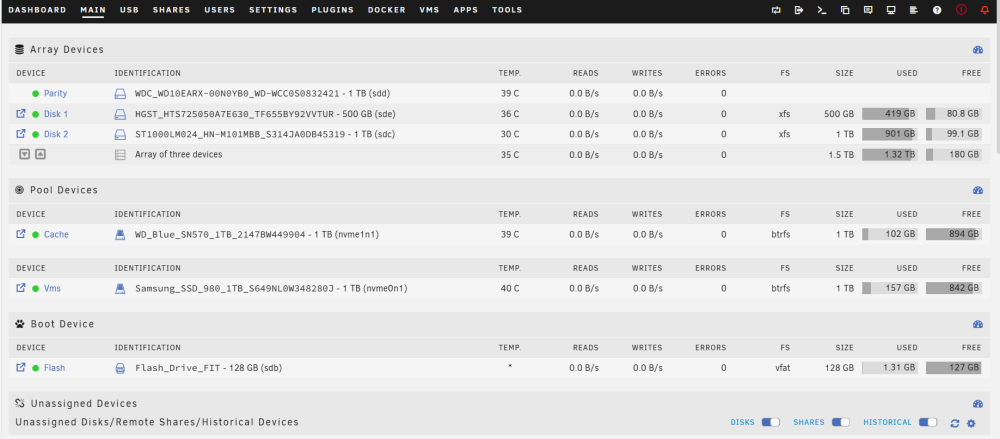Open the file manager overlapping-squares icon
Image resolution: width=1000 pixels, height=439 pixels.
coord(845,10)
